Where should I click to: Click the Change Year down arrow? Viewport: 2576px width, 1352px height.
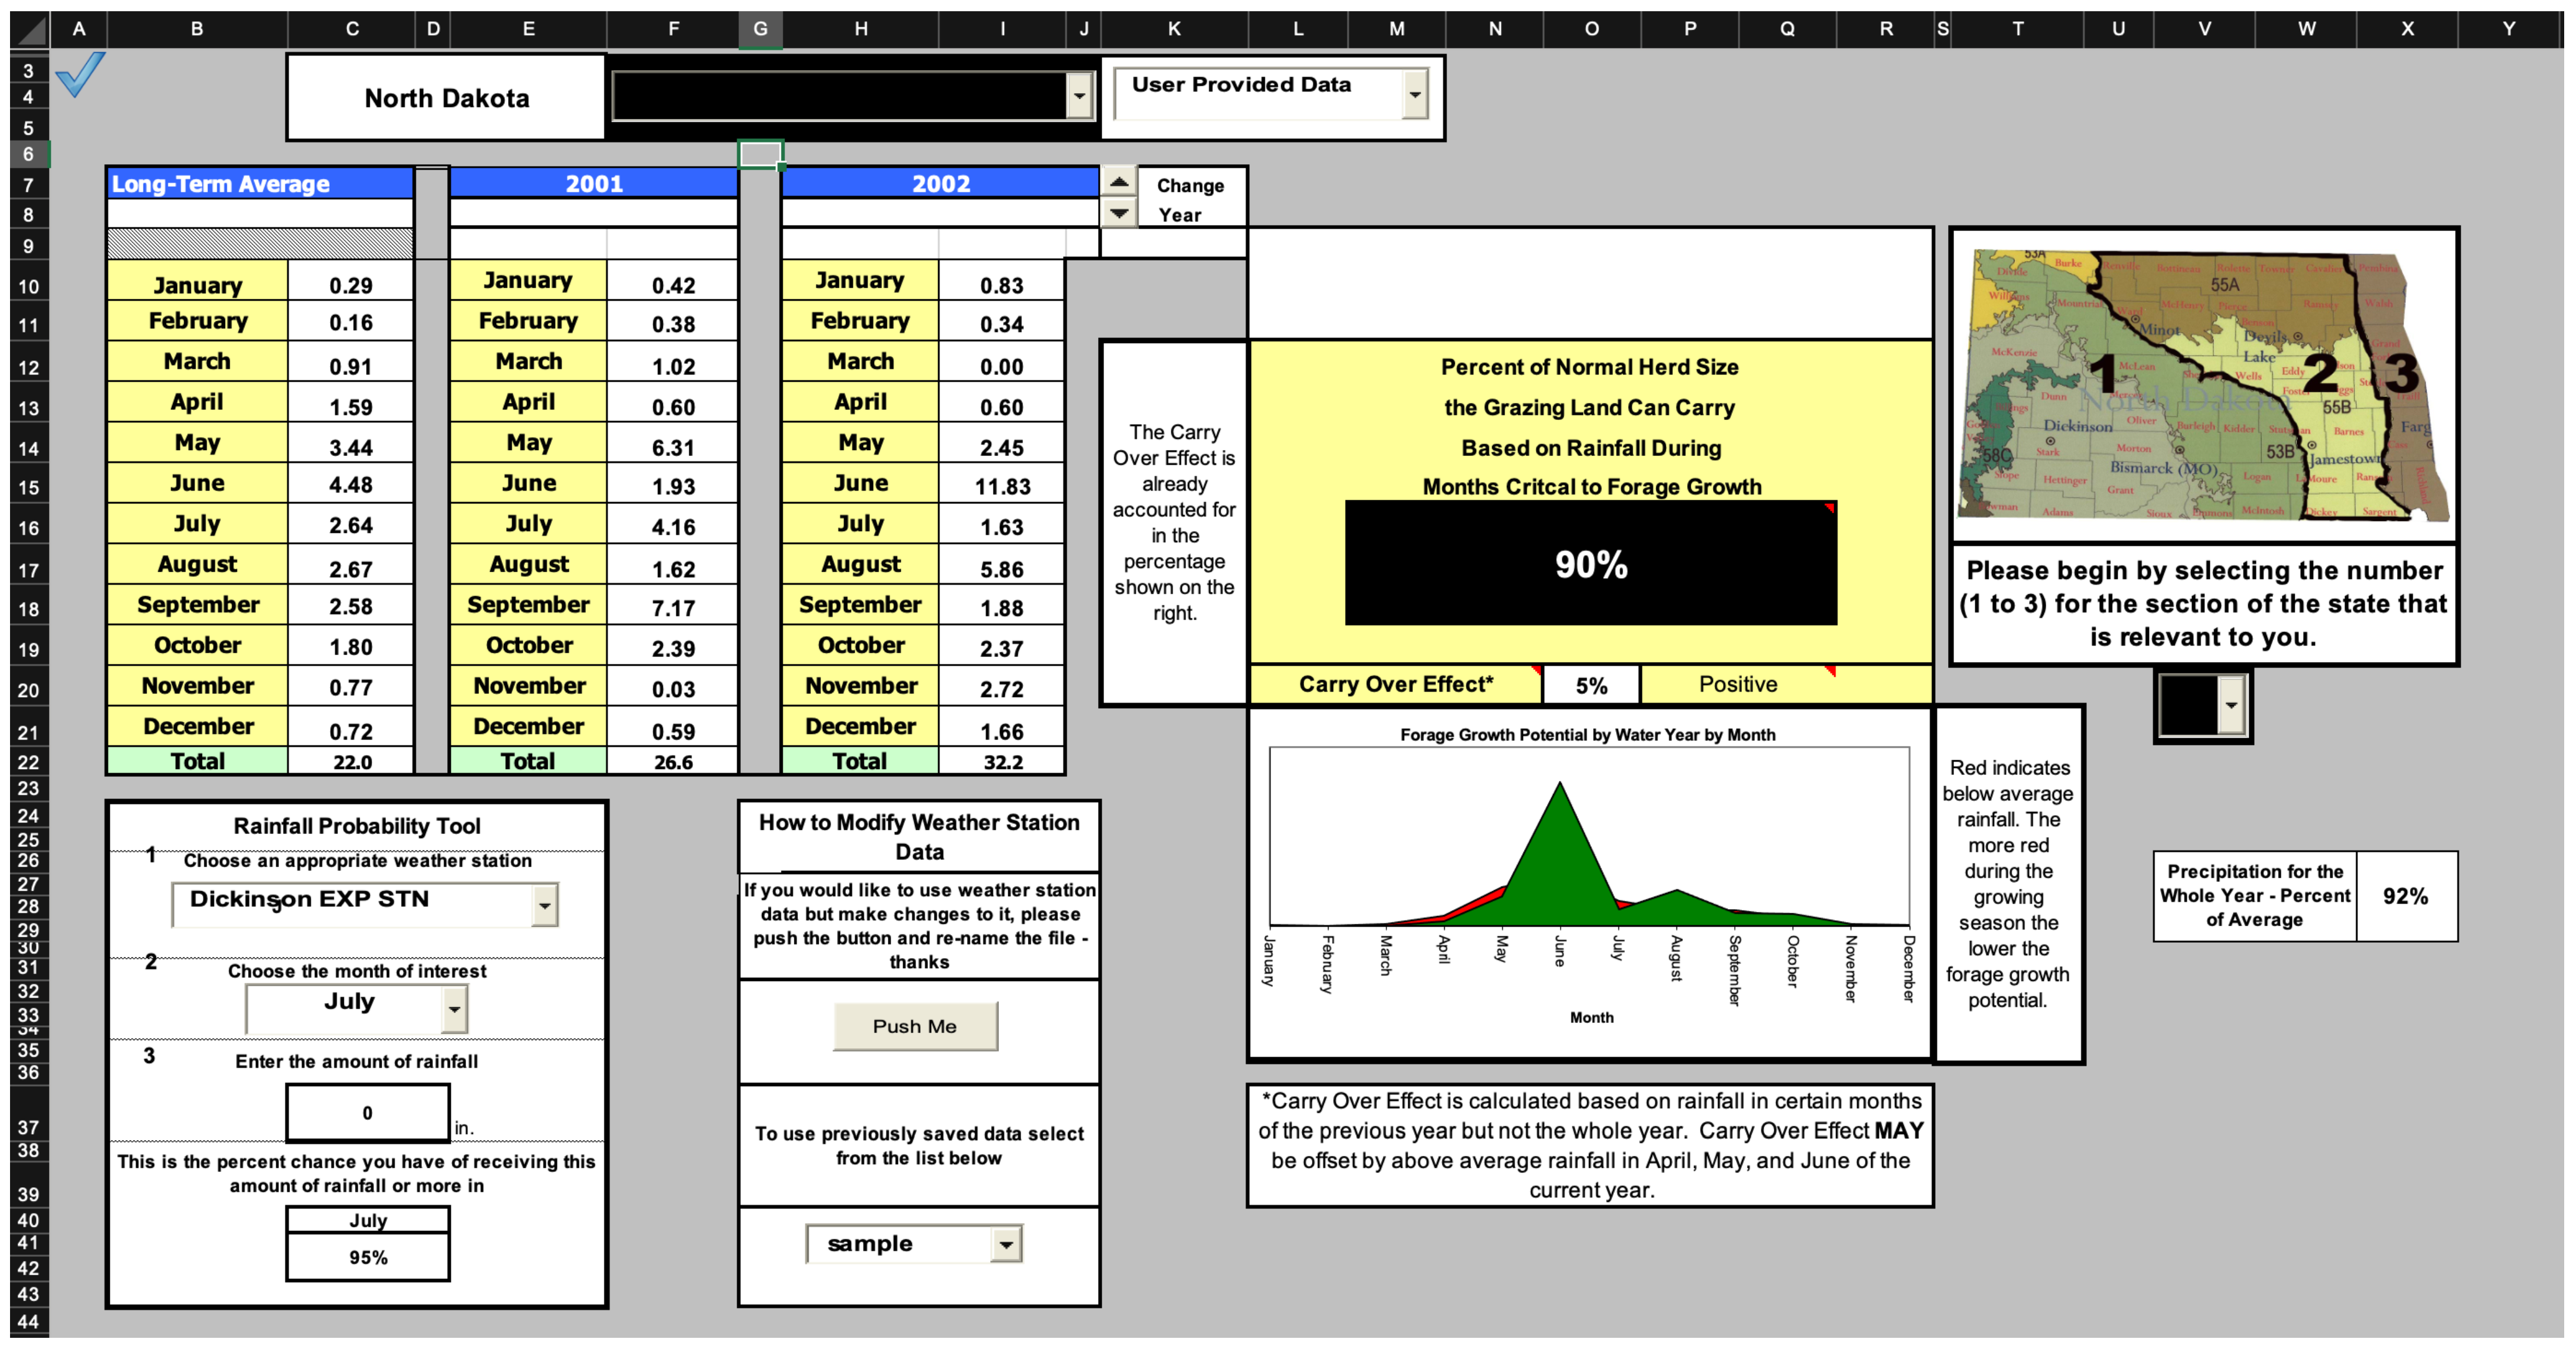pos(1119,213)
